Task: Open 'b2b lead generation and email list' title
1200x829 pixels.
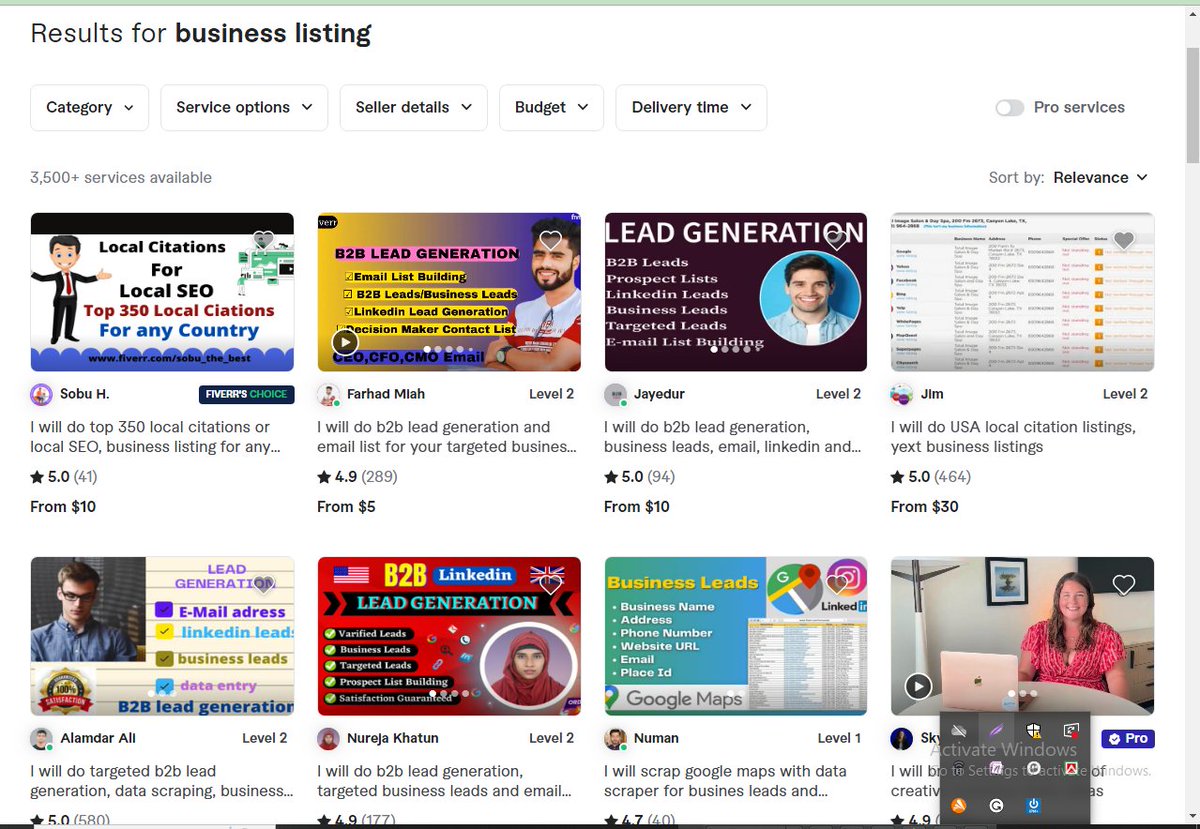Action: pyautogui.click(x=446, y=437)
